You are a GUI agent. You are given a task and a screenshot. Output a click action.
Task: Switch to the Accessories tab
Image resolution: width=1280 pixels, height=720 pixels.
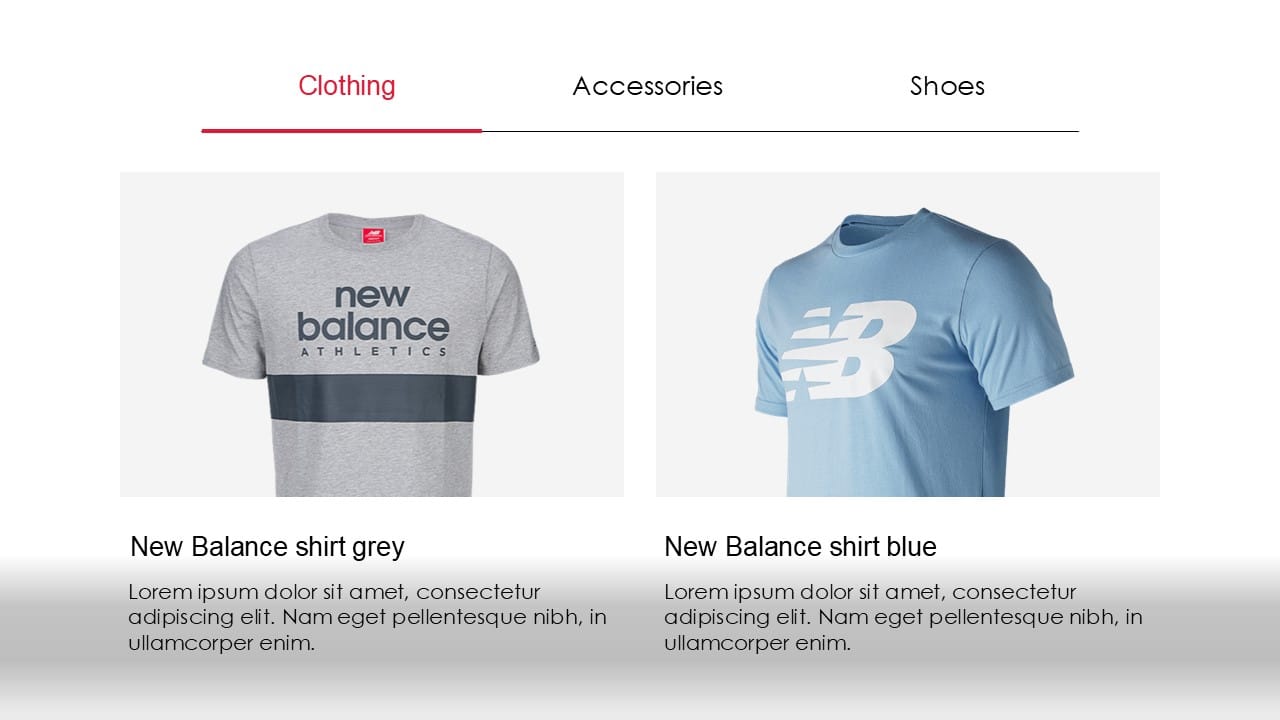tap(647, 87)
